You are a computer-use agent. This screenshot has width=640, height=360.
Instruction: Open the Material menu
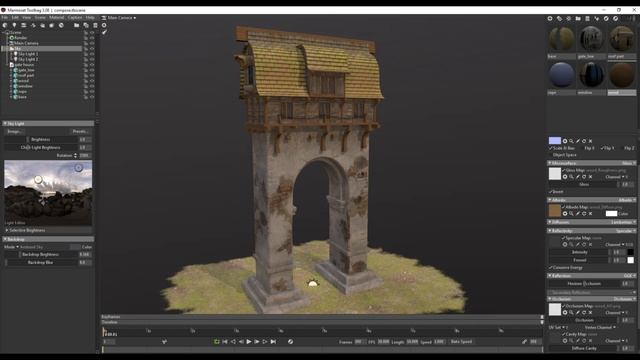click(x=57, y=18)
